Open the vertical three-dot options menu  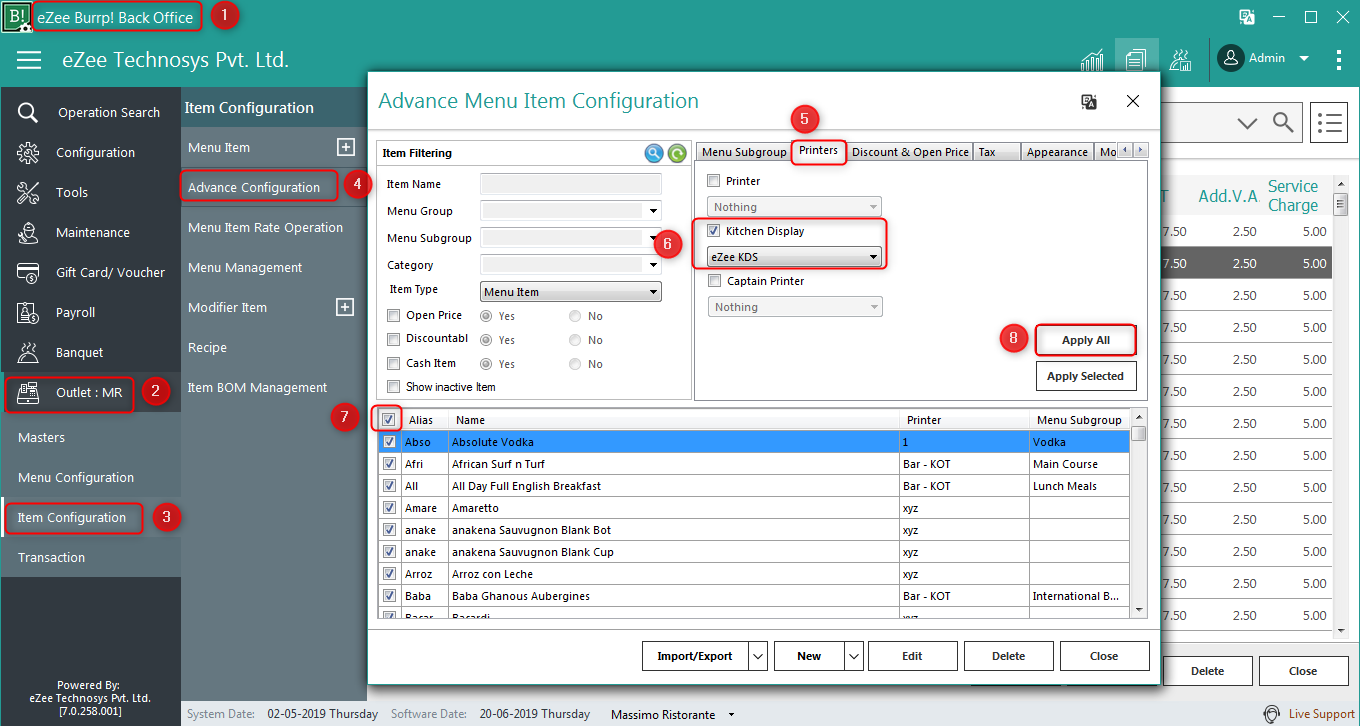1339,60
